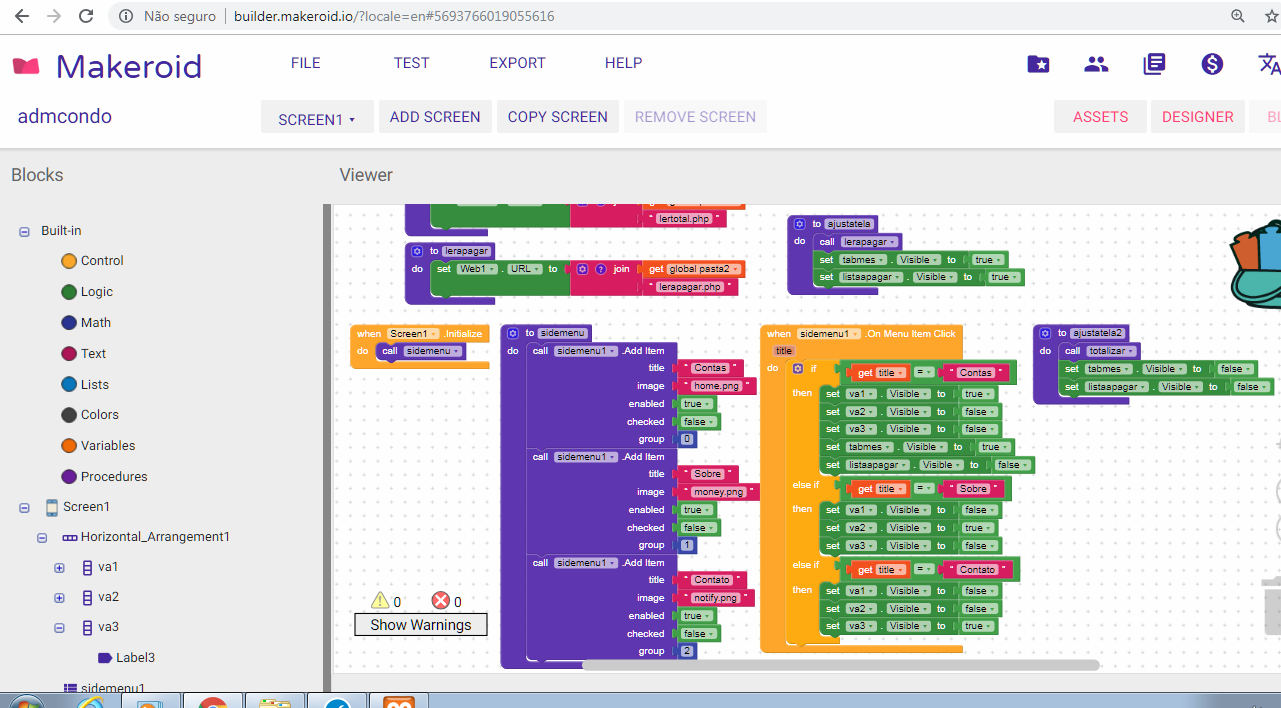Open the documentation library icon
The height and width of the screenshot is (708, 1281).
[x=1154, y=64]
